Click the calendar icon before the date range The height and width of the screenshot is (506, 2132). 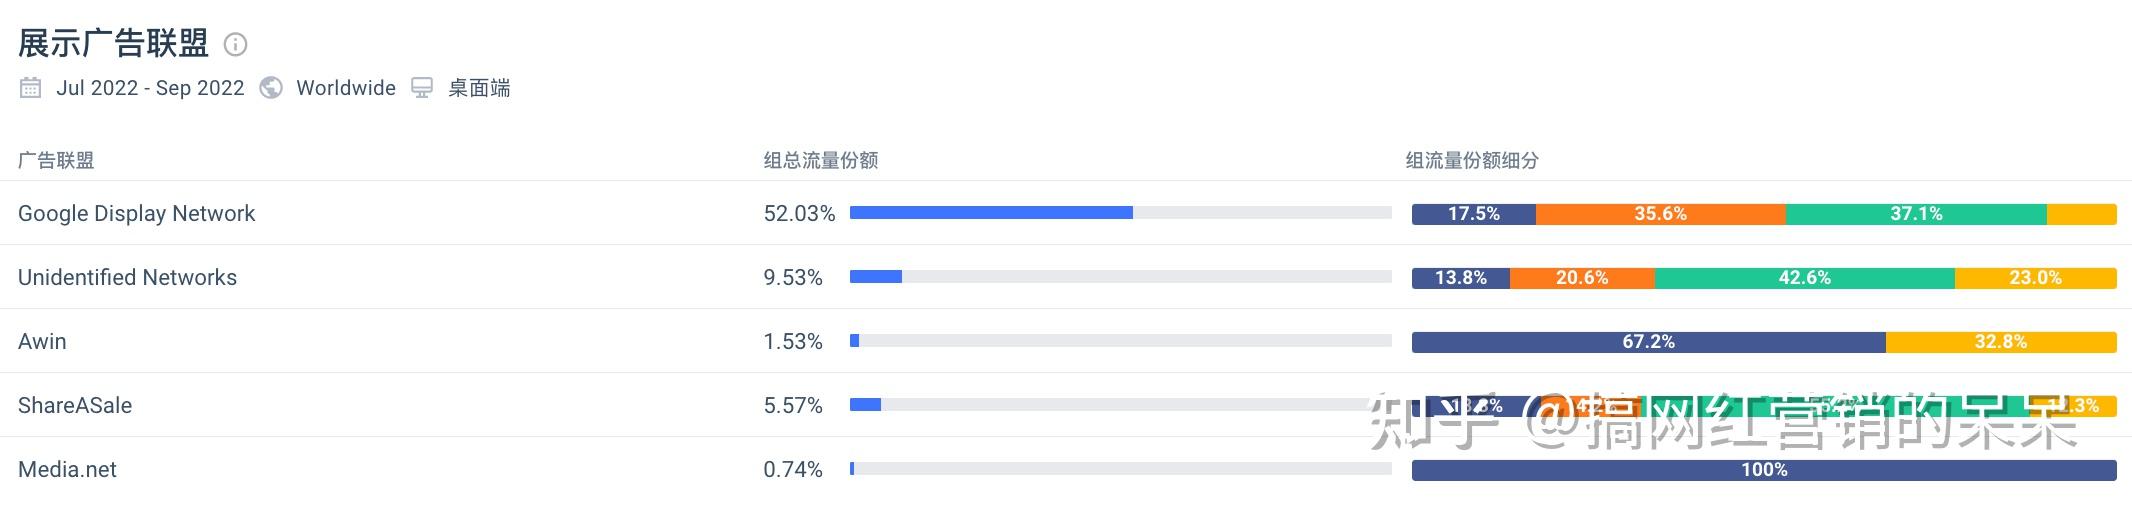[31, 88]
